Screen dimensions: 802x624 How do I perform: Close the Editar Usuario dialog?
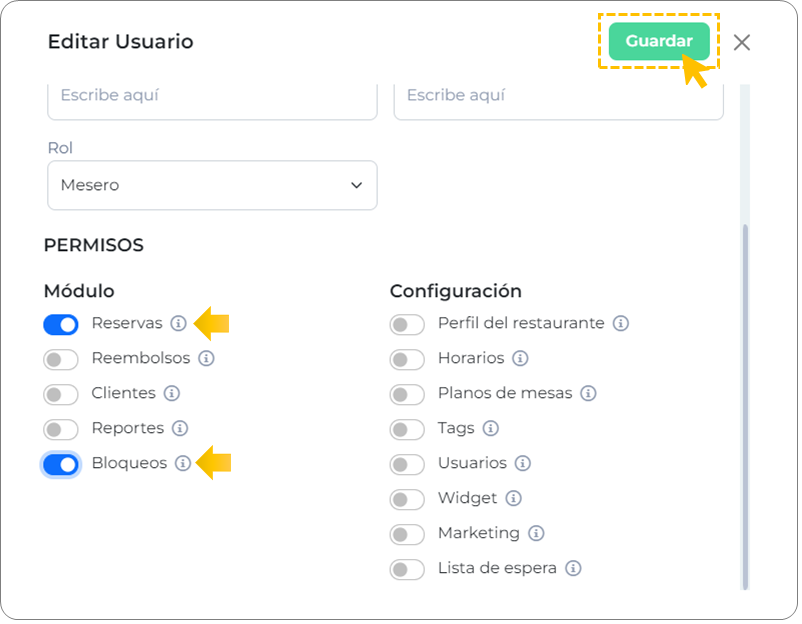741,42
